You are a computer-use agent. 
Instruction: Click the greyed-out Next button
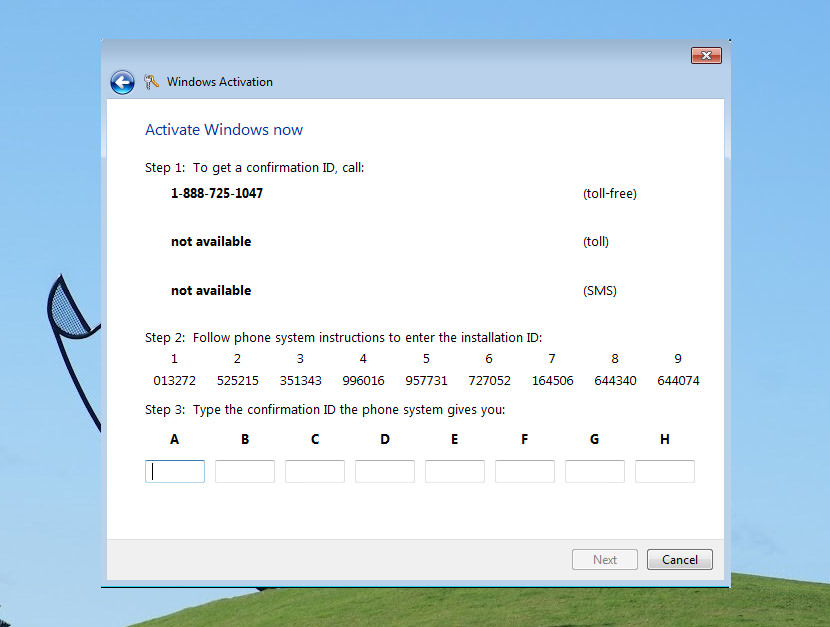(605, 560)
